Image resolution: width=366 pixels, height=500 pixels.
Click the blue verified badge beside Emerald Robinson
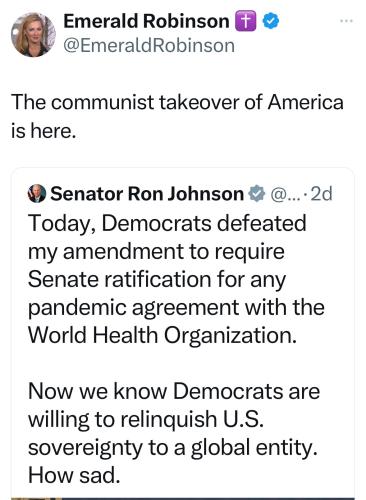coord(271,21)
